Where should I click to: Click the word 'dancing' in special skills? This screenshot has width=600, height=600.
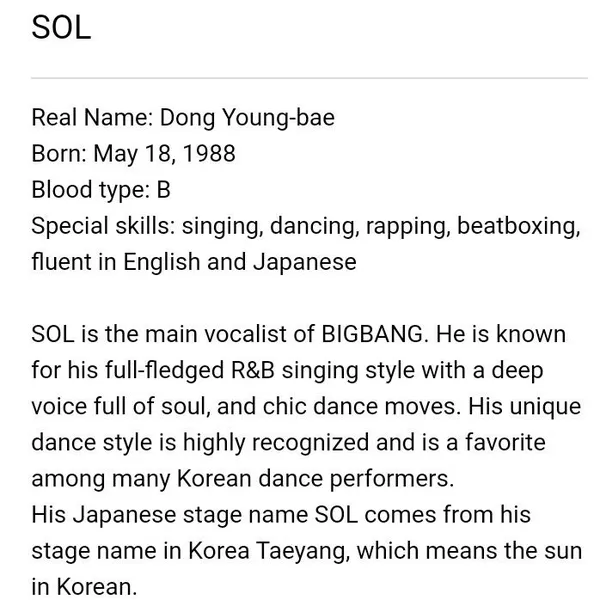(x=315, y=226)
